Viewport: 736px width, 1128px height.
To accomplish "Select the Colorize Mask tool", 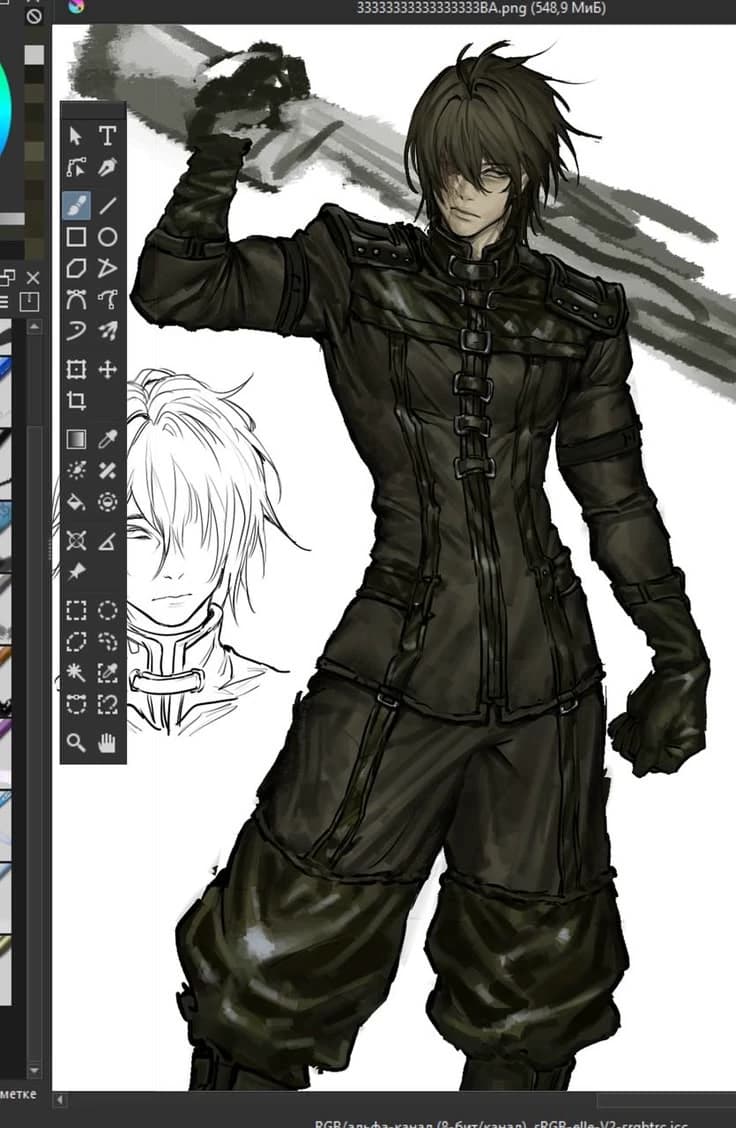I will (x=76, y=470).
